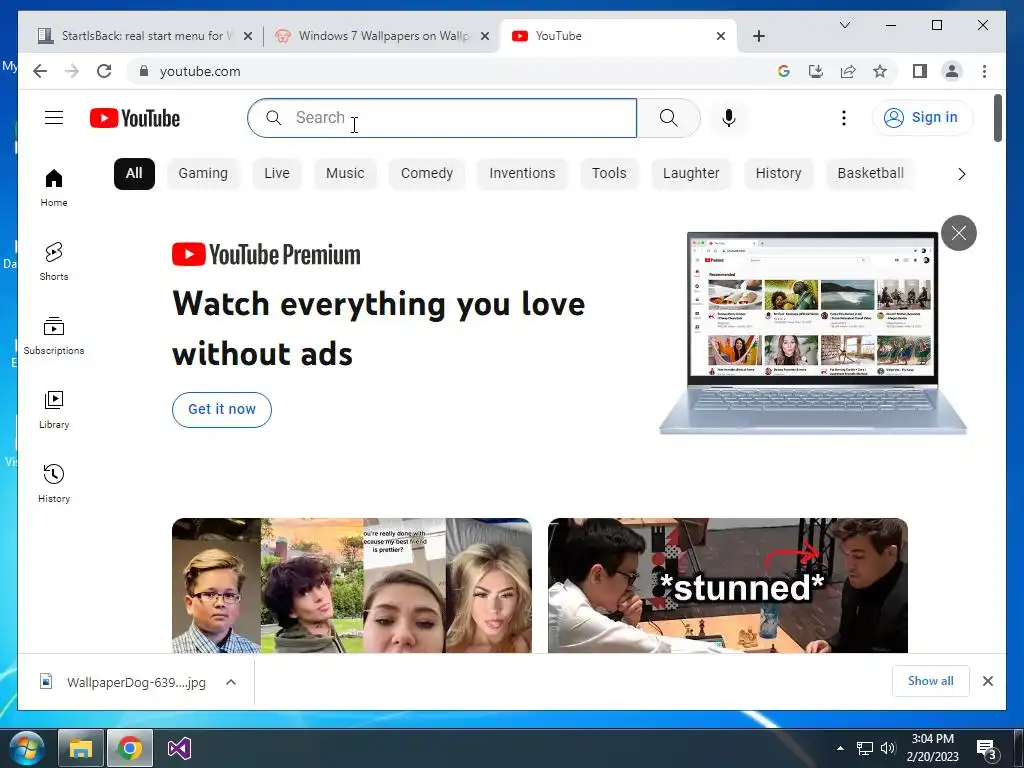Click the browser back arrow
This screenshot has height=768, width=1024.
click(40, 71)
